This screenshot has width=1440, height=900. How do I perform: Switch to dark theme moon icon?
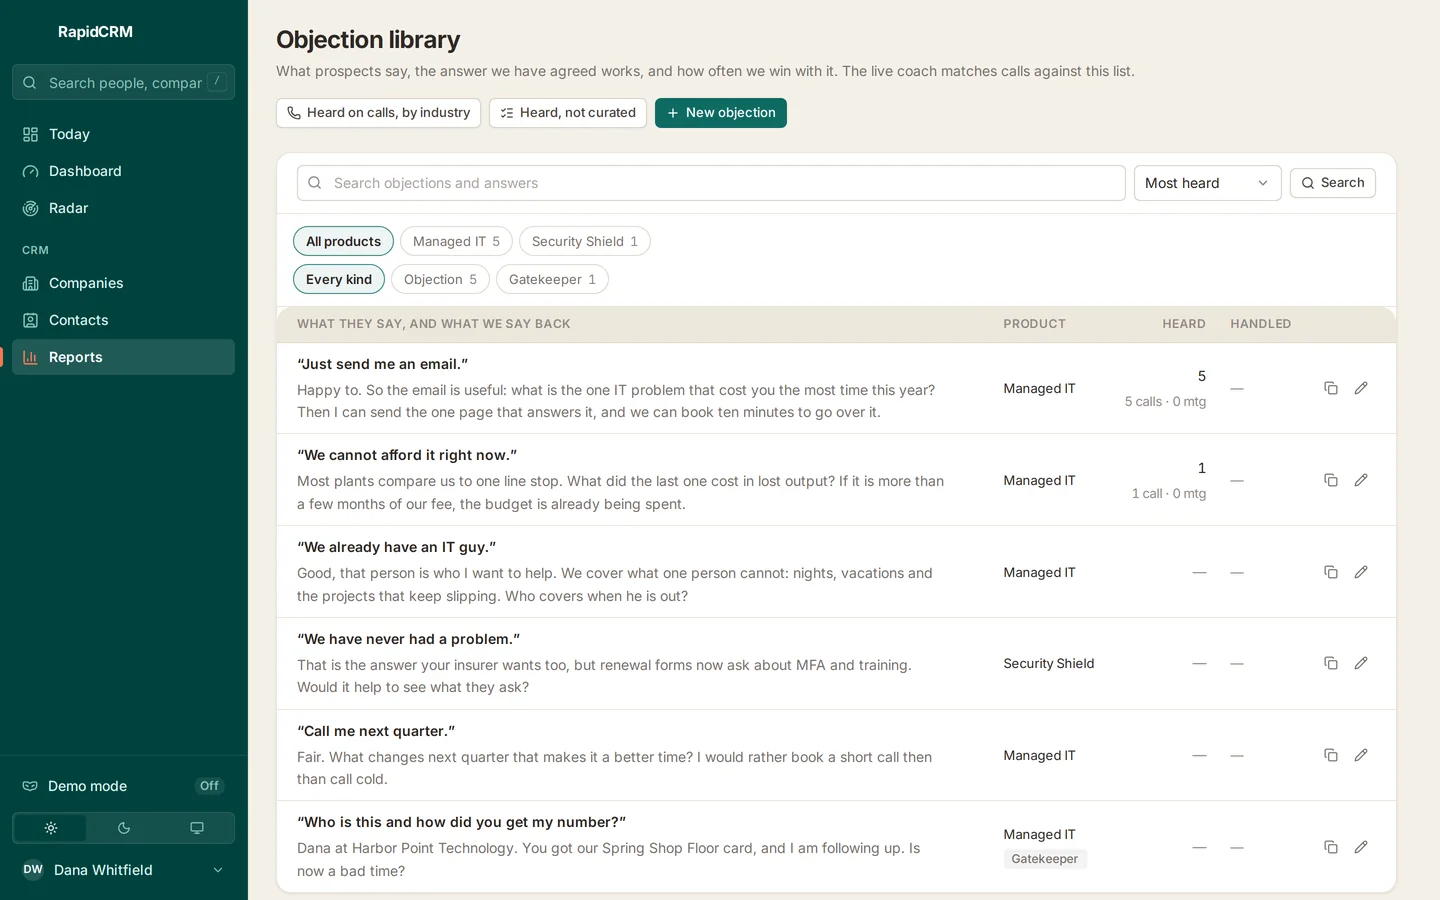tap(124, 828)
